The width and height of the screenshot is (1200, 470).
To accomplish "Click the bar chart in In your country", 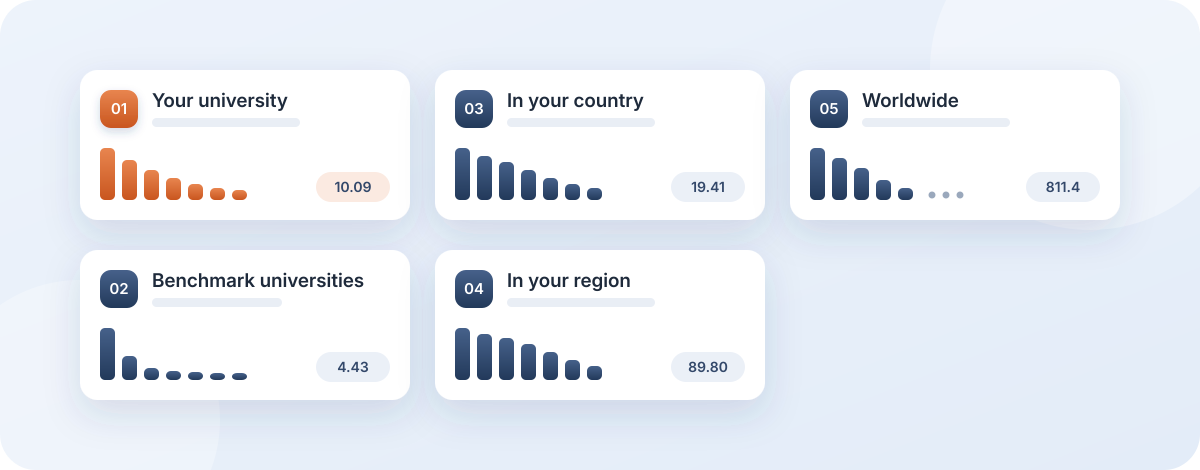I will [x=528, y=174].
